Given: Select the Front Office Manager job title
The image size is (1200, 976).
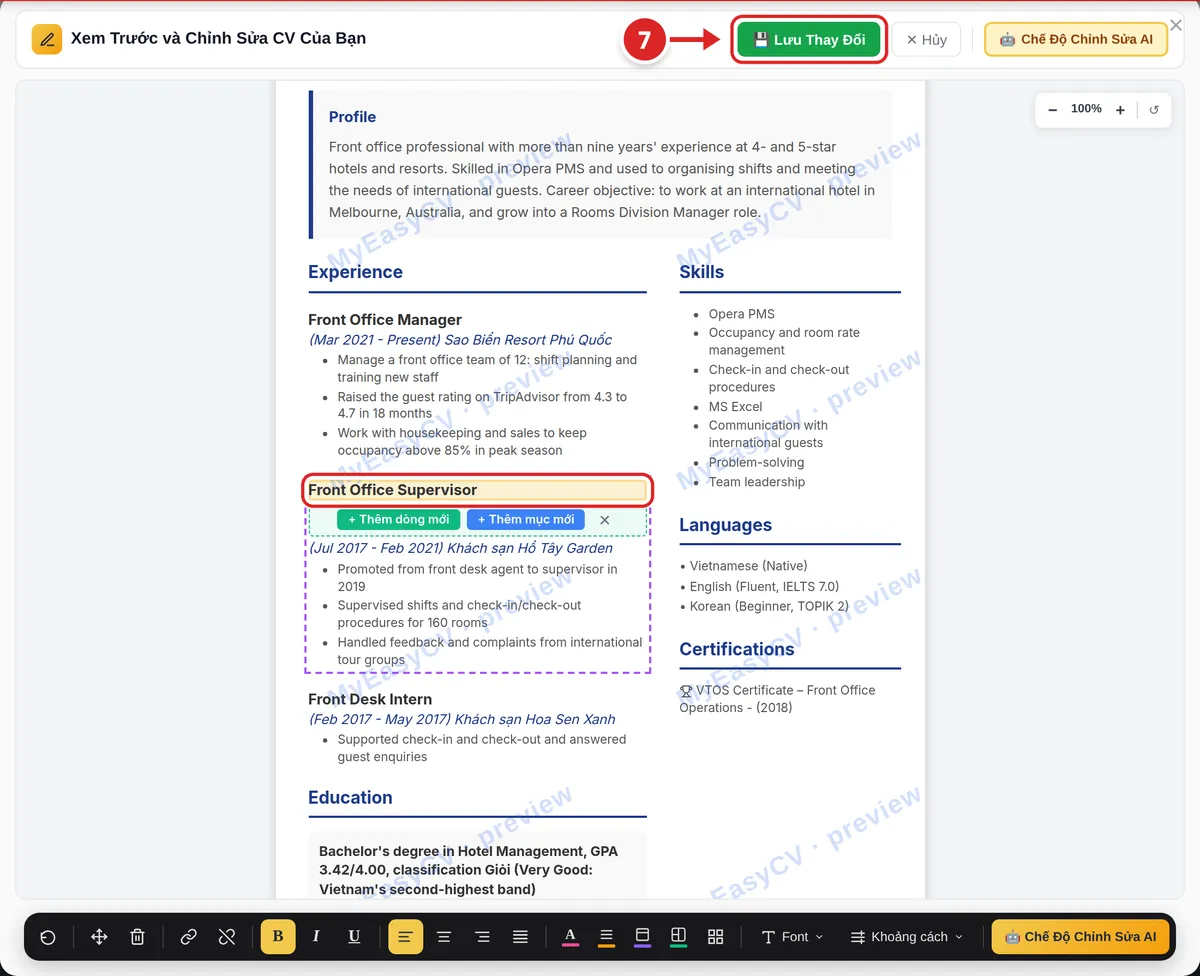Looking at the screenshot, I should pos(385,320).
